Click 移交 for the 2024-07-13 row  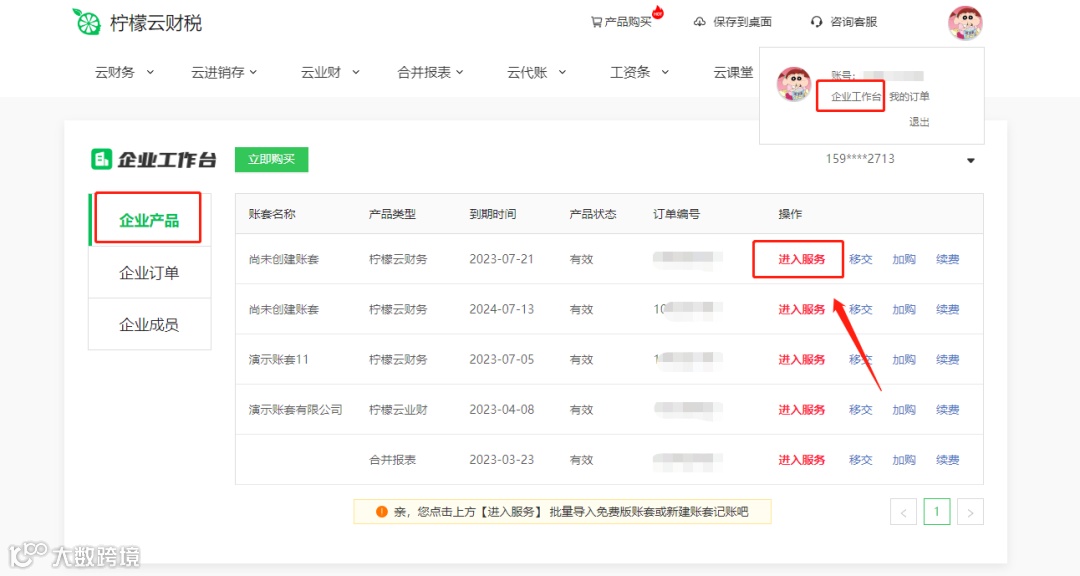coord(860,309)
